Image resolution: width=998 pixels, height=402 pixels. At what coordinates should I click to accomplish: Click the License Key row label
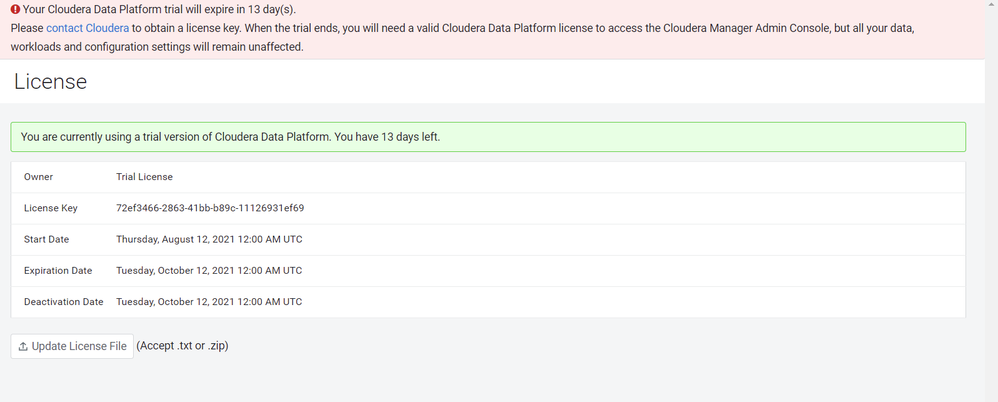point(51,208)
